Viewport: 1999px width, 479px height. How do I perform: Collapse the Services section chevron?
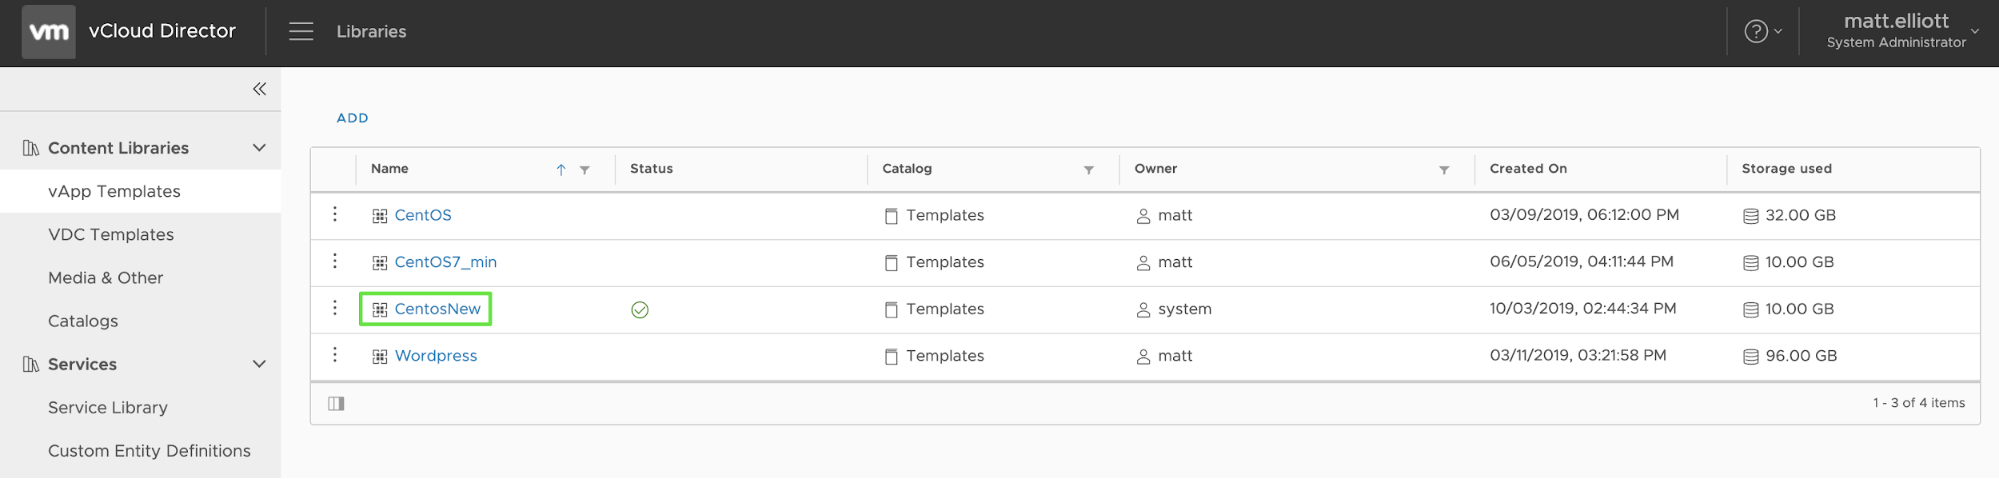point(259,364)
